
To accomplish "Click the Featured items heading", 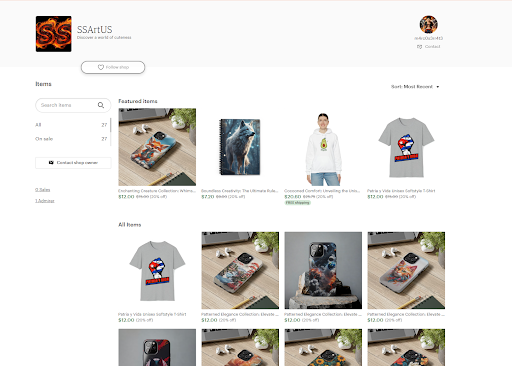I will [138, 101].
